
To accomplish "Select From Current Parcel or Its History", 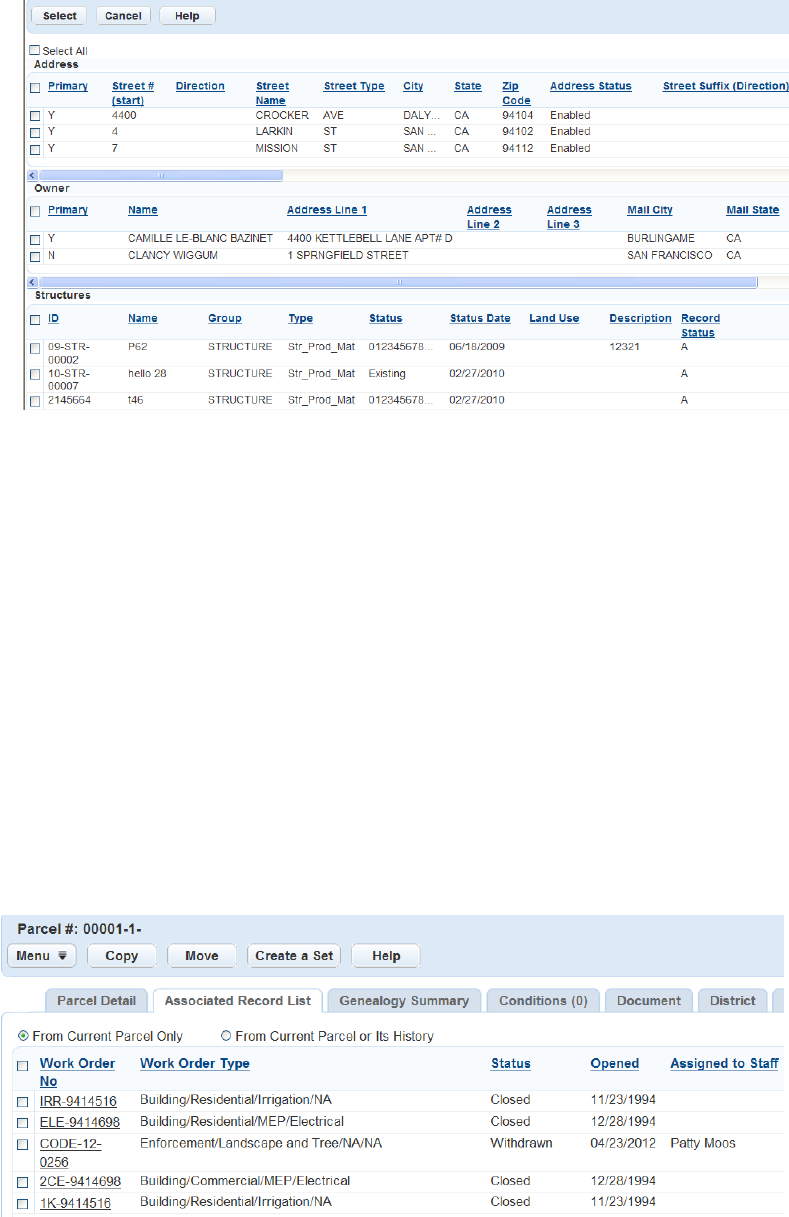I will 226,1036.
